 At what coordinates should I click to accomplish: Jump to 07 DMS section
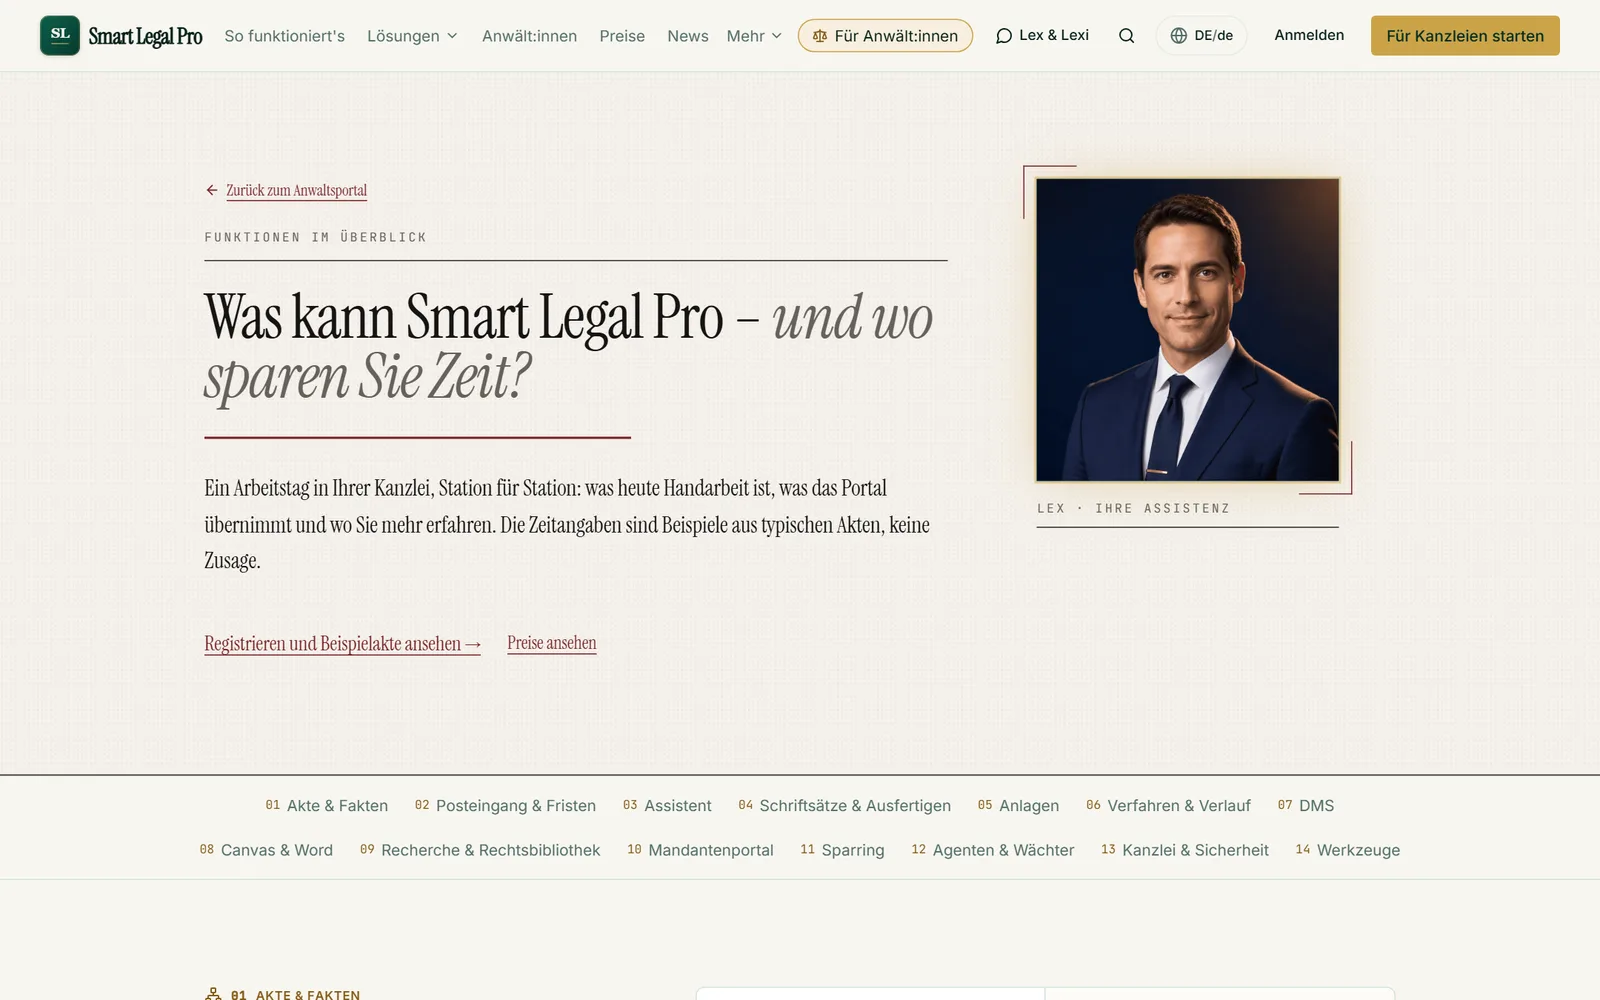1305,805
